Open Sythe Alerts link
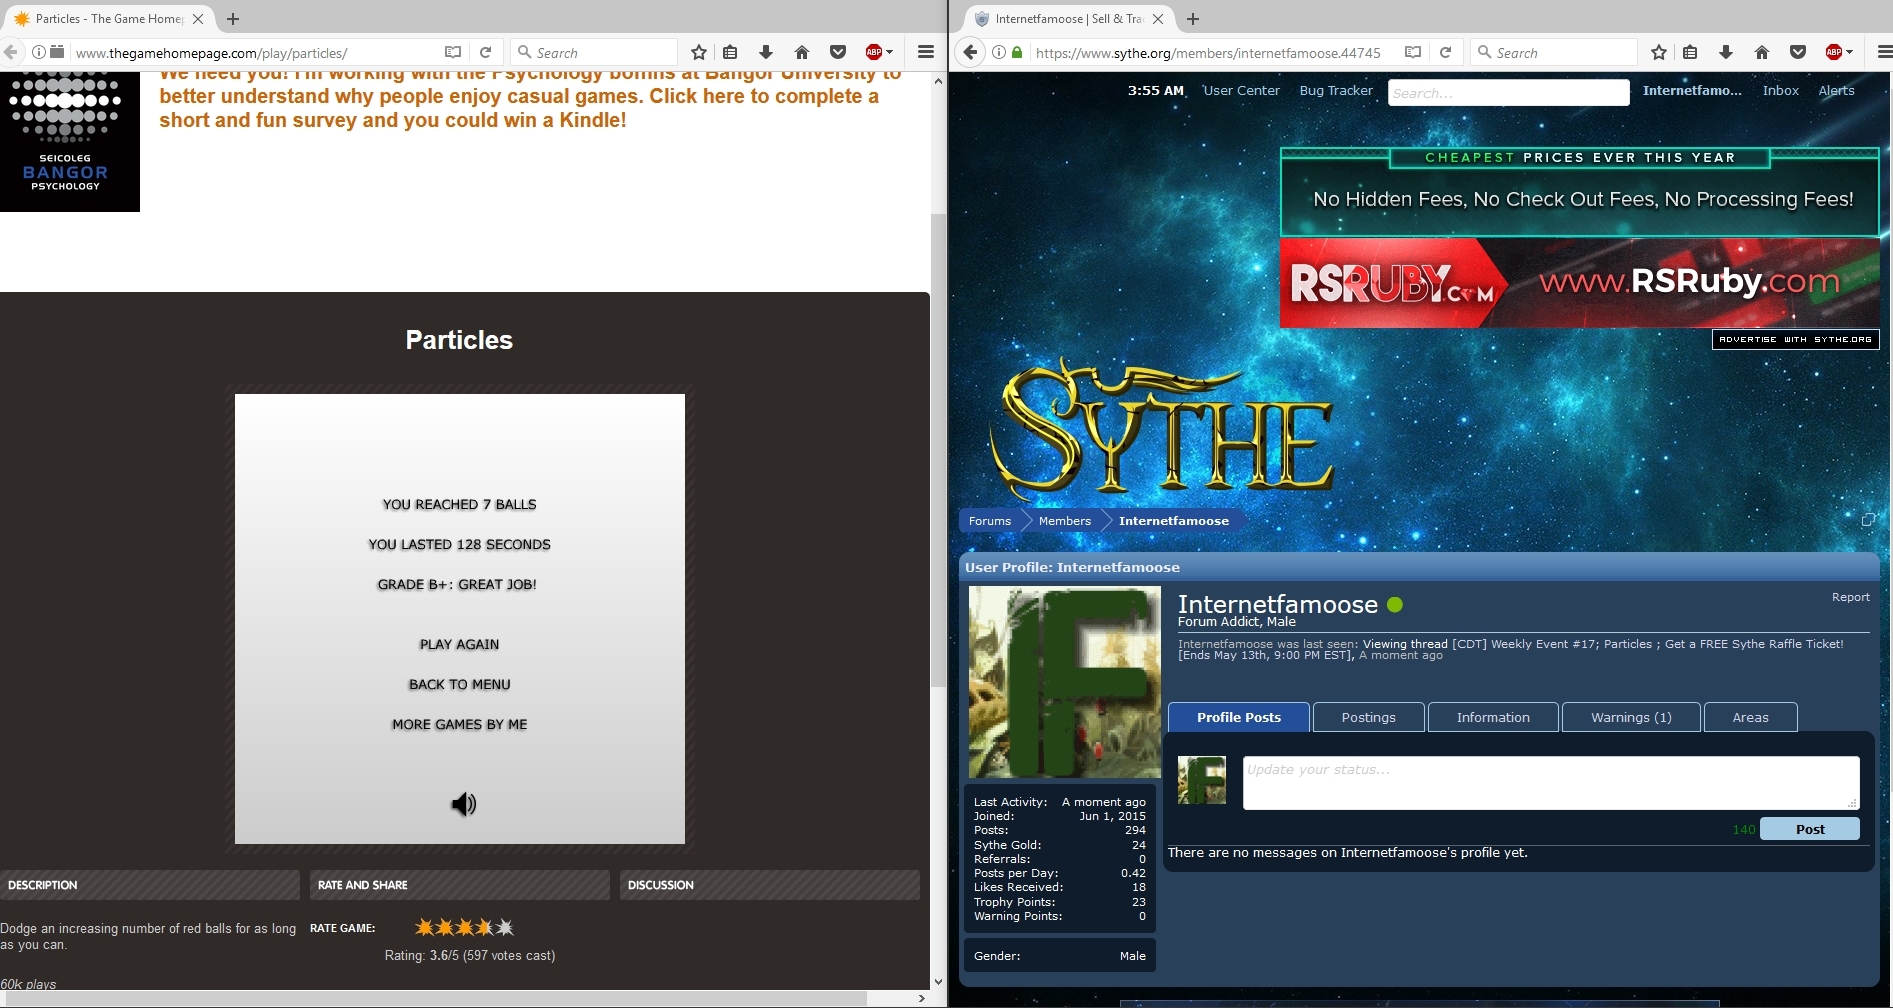The image size is (1893, 1008). point(1836,90)
